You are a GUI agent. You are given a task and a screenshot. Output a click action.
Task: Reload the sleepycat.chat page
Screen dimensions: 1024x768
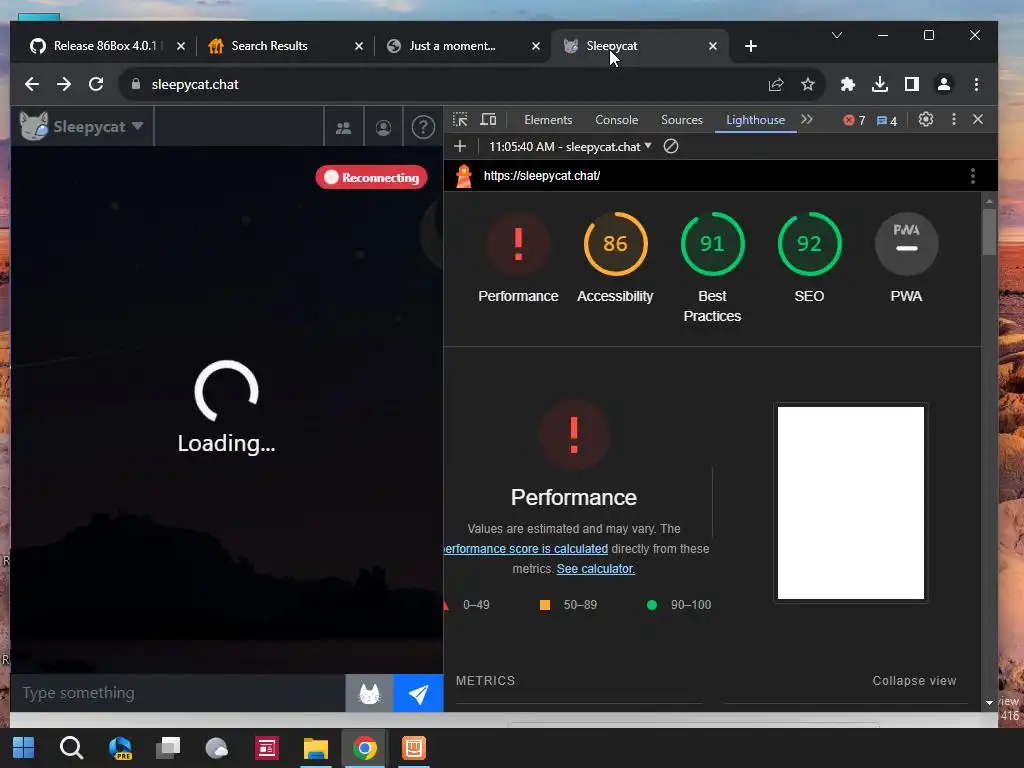[96, 84]
